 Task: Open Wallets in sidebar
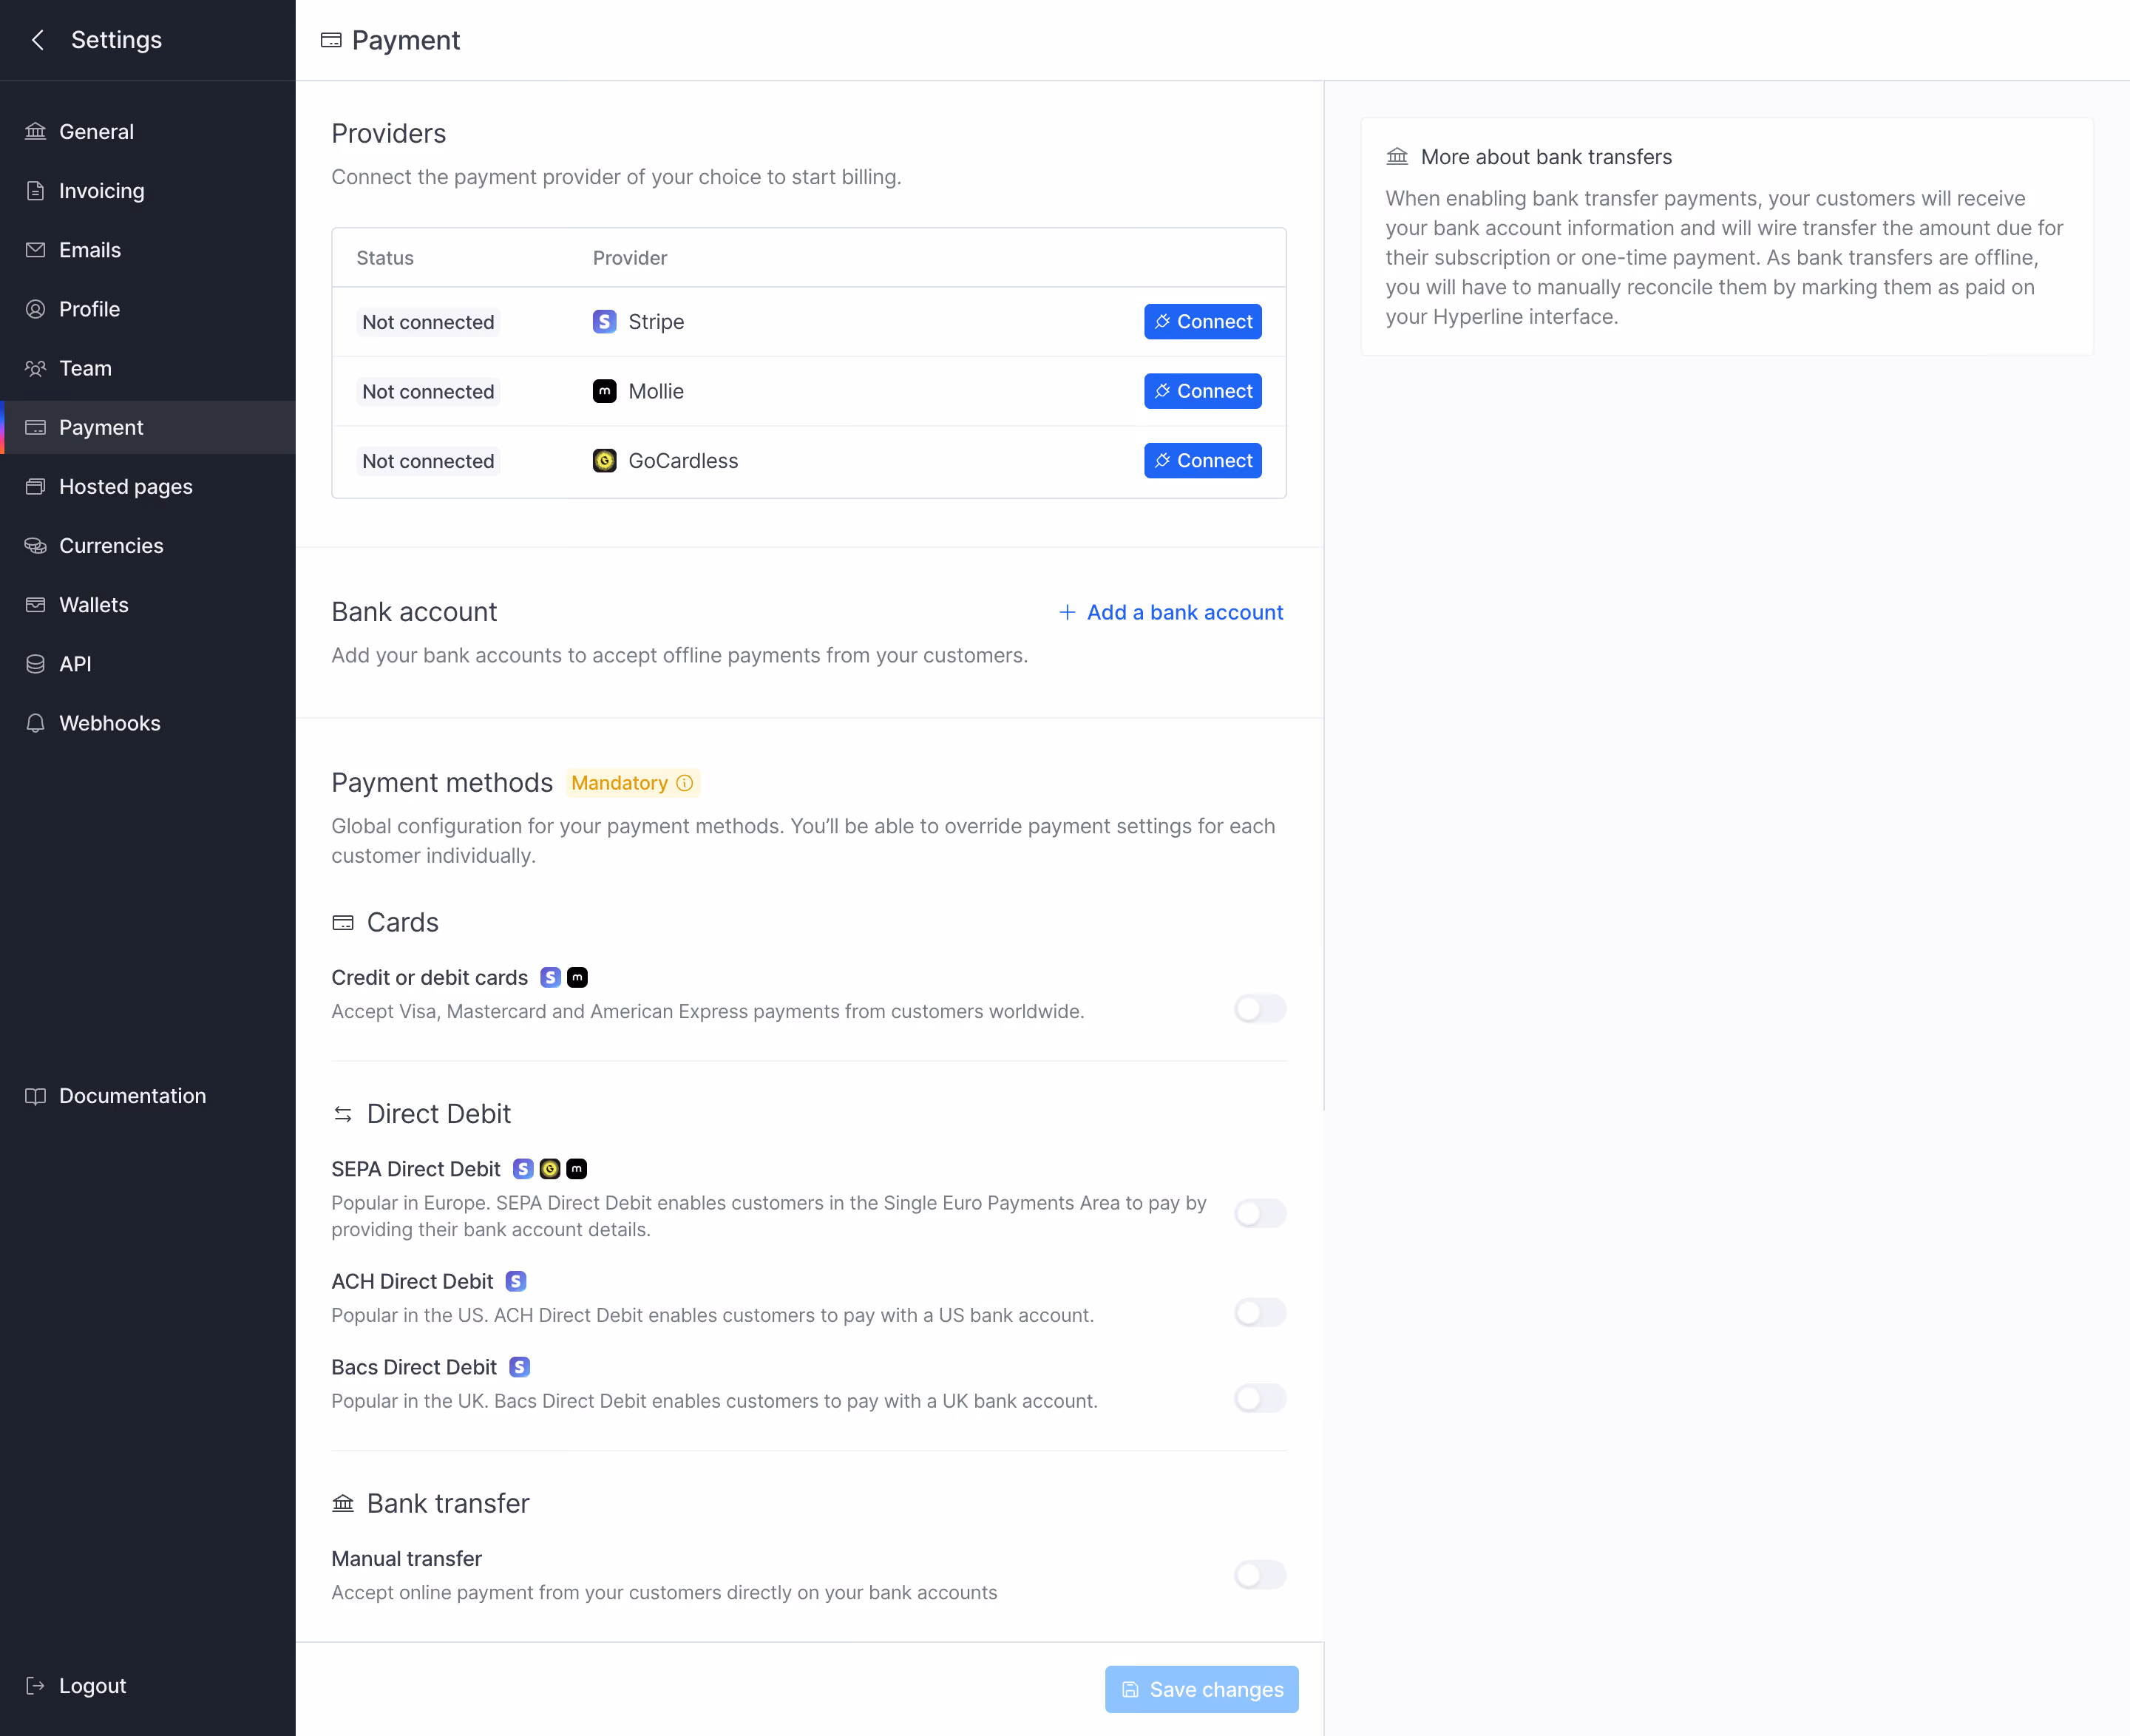[148, 605]
